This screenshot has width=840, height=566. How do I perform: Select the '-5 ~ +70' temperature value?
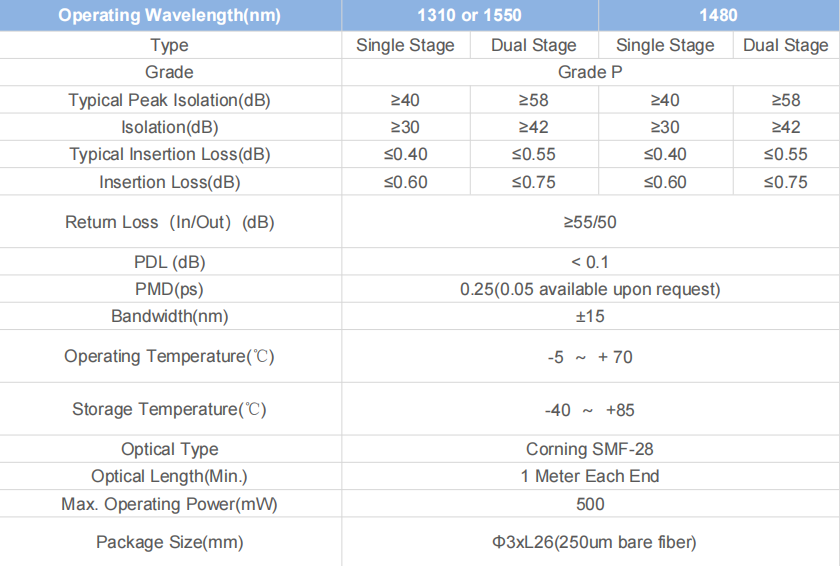tap(590, 357)
